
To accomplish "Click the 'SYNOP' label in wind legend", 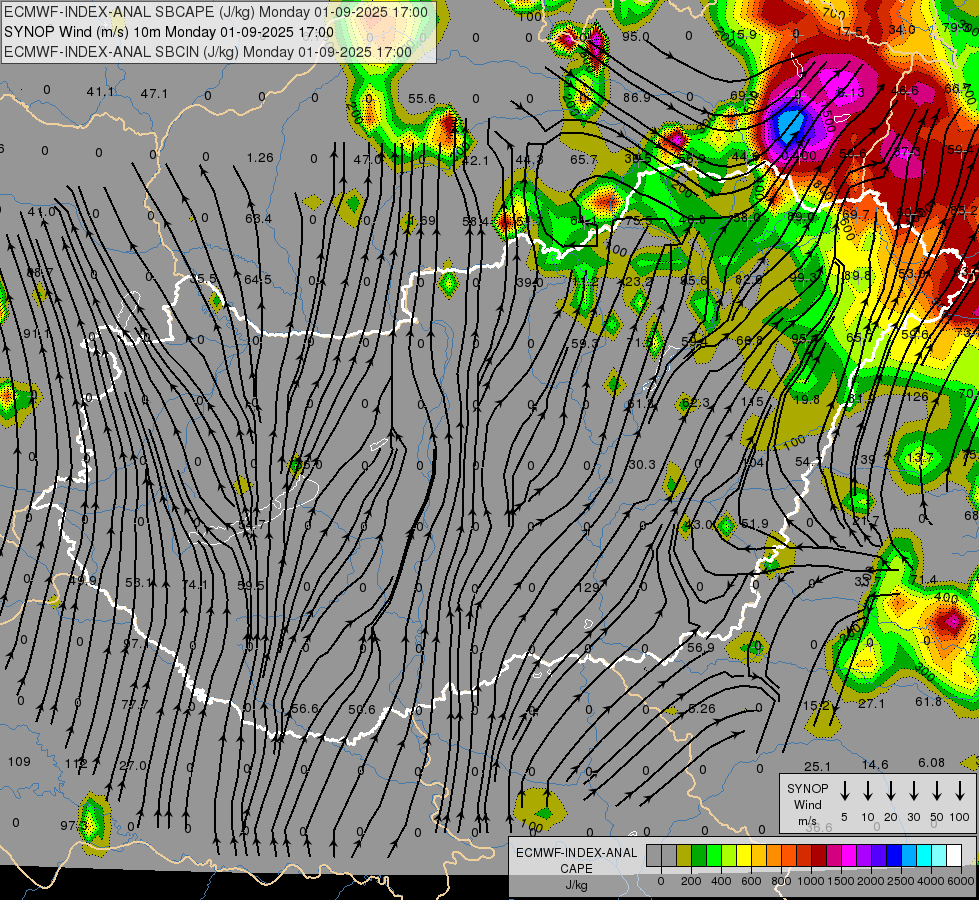I will coord(807,788).
